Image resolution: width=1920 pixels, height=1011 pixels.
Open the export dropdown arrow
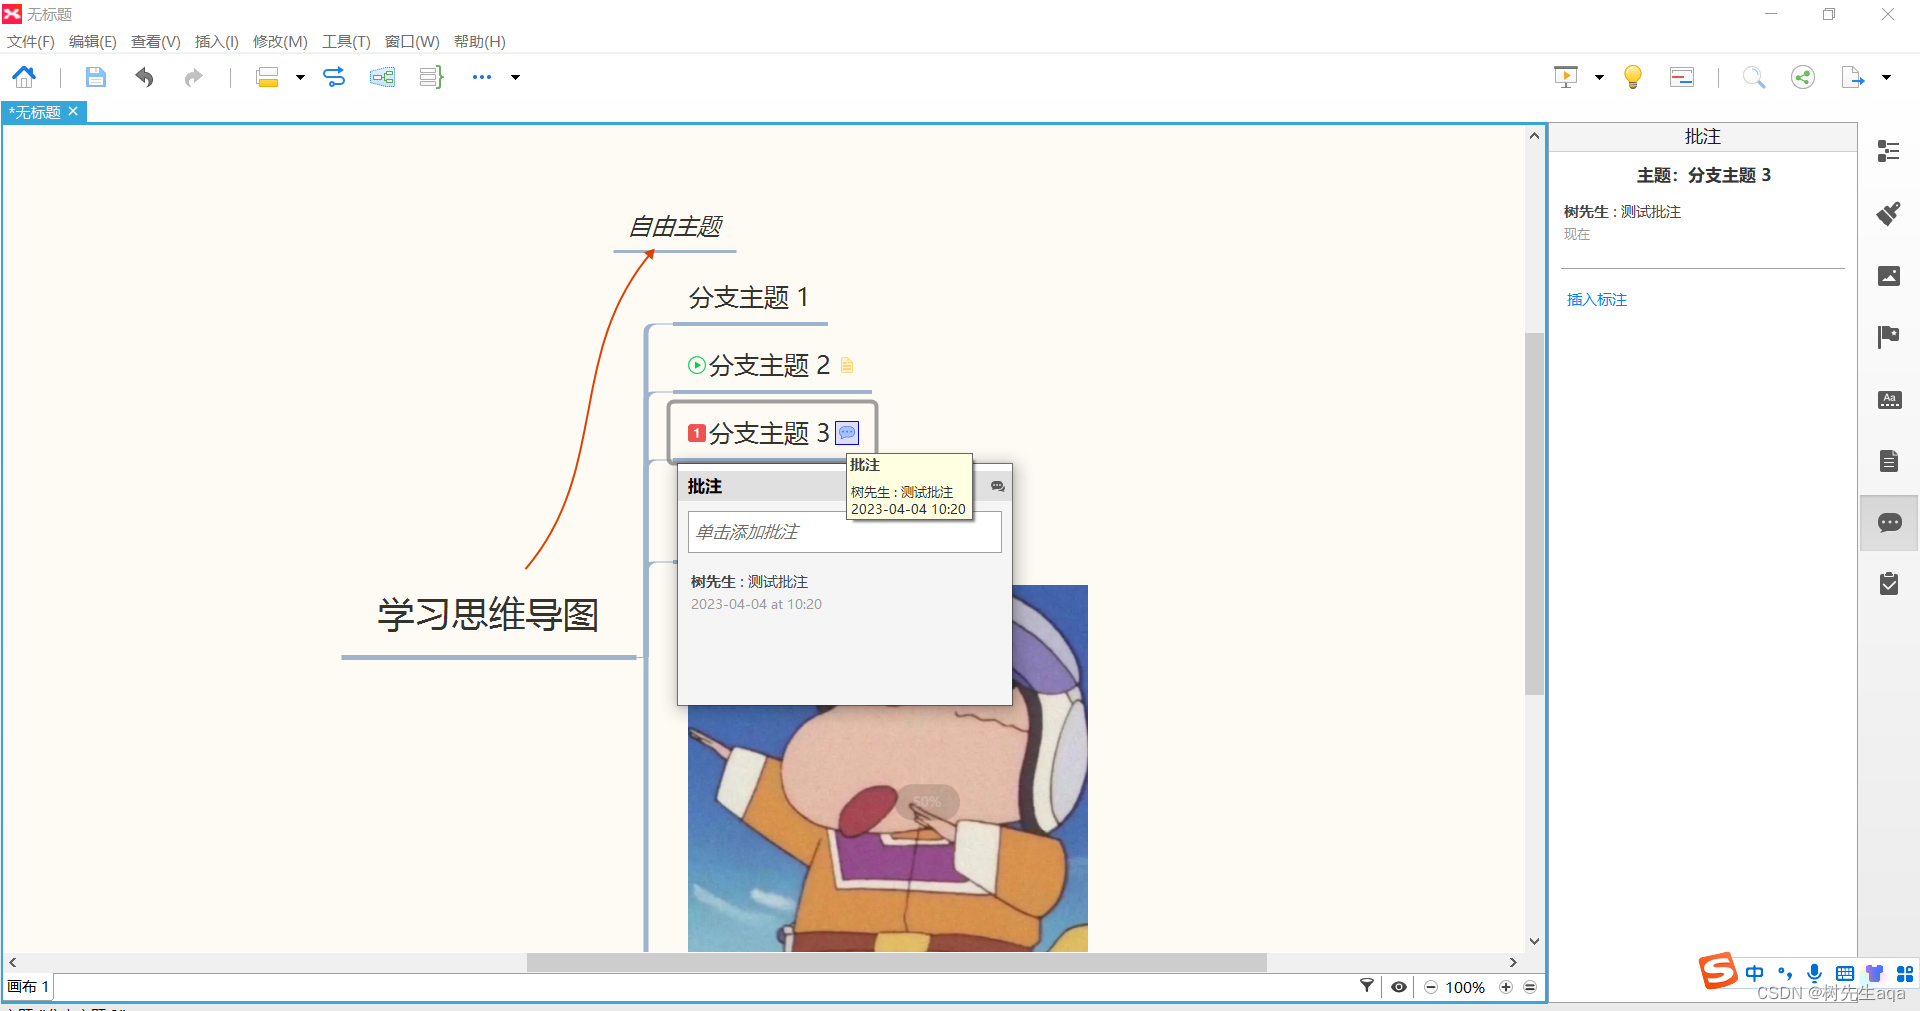click(x=1886, y=77)
